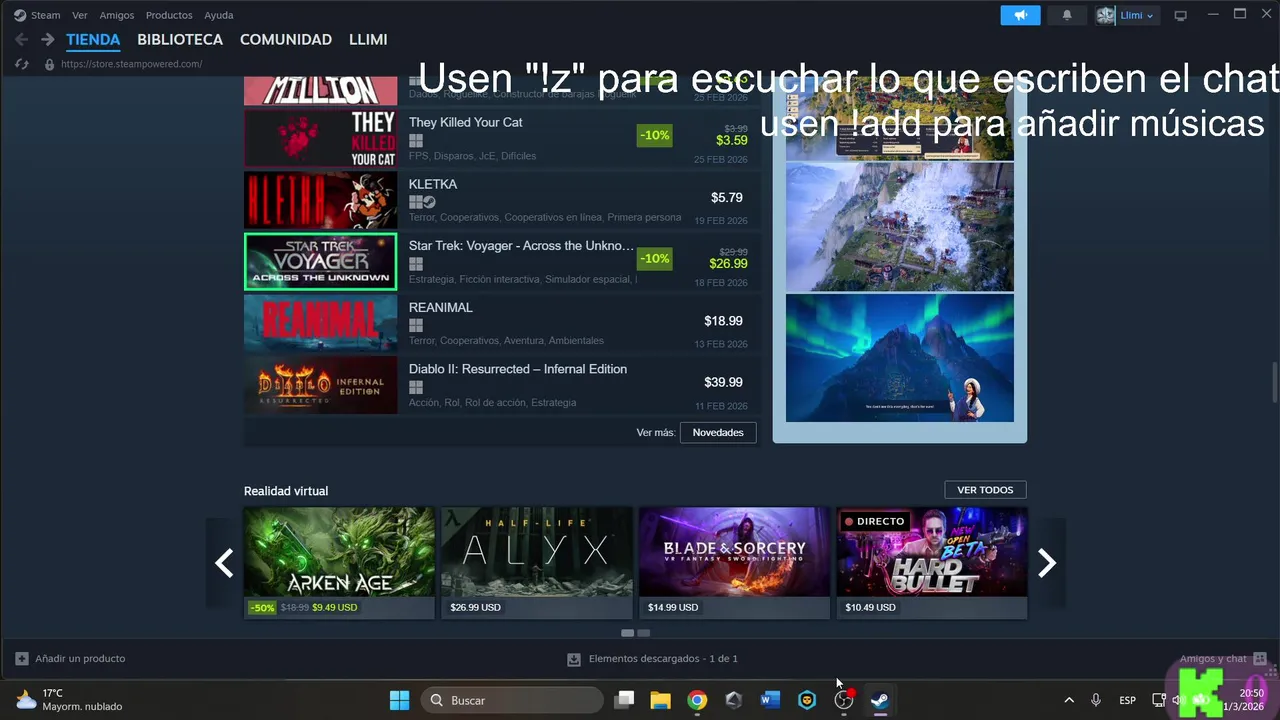Open the Blade & Sorcery card
Screen dimensions: 1280x720
coord(735,563)
